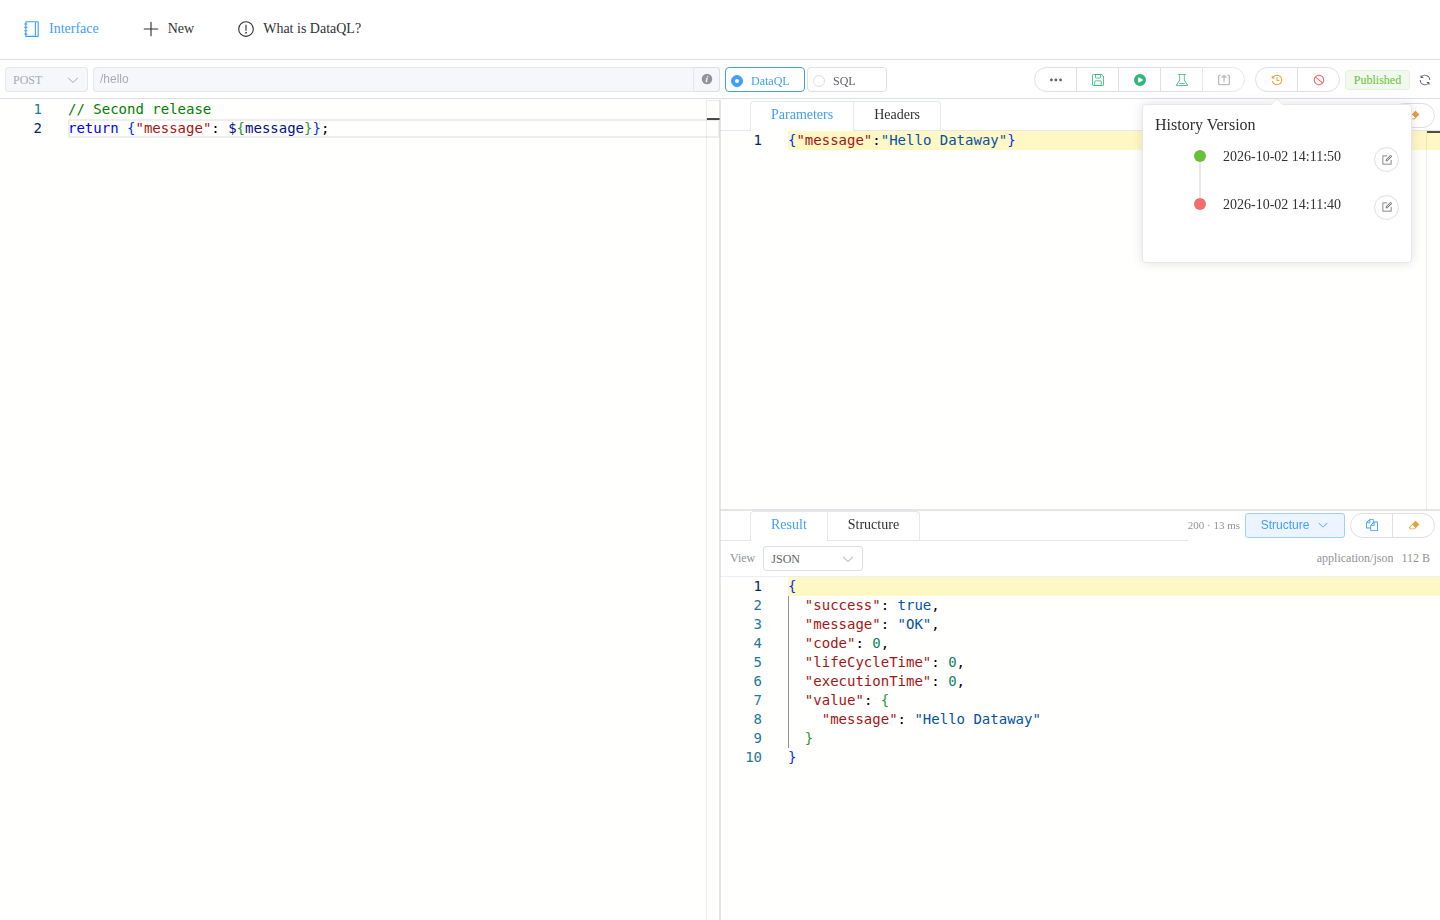Run the query with the play icon
Image resolution: width=1440 pixels, height=920 pixels.
(x=1139, y=80)
